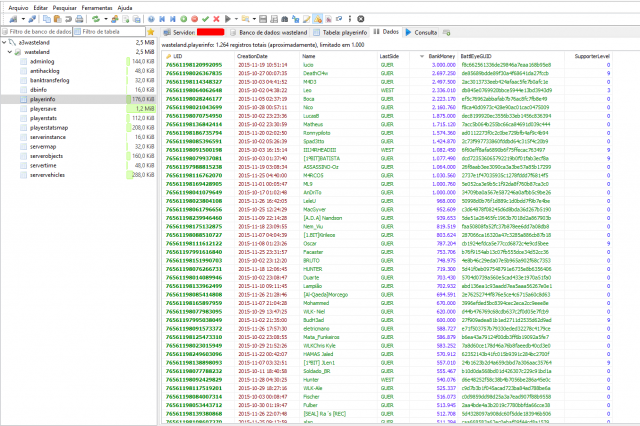
Task: Open the user manager icon
Action: pyautogui.click(x=115, y=19)
